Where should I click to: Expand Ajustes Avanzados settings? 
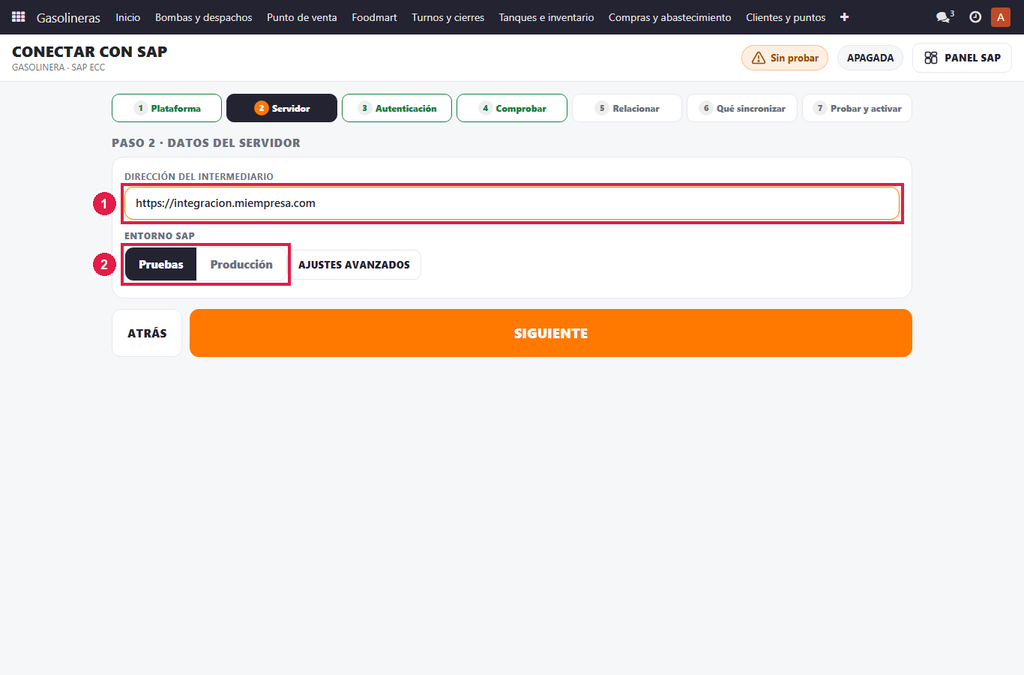coord(354,264)
